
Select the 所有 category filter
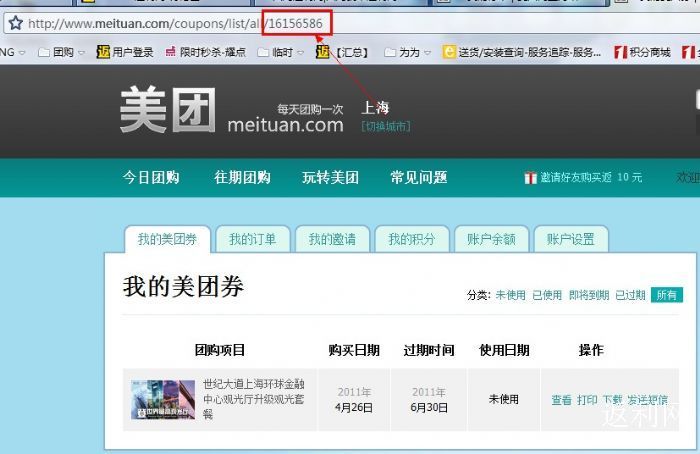point(667,295)
